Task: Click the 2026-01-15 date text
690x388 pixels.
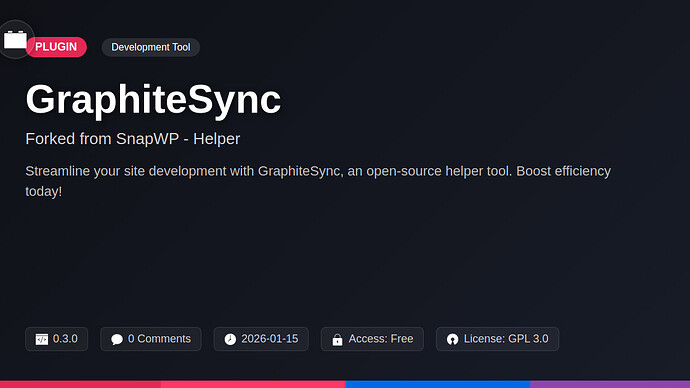Action: [x=270, y=339]
